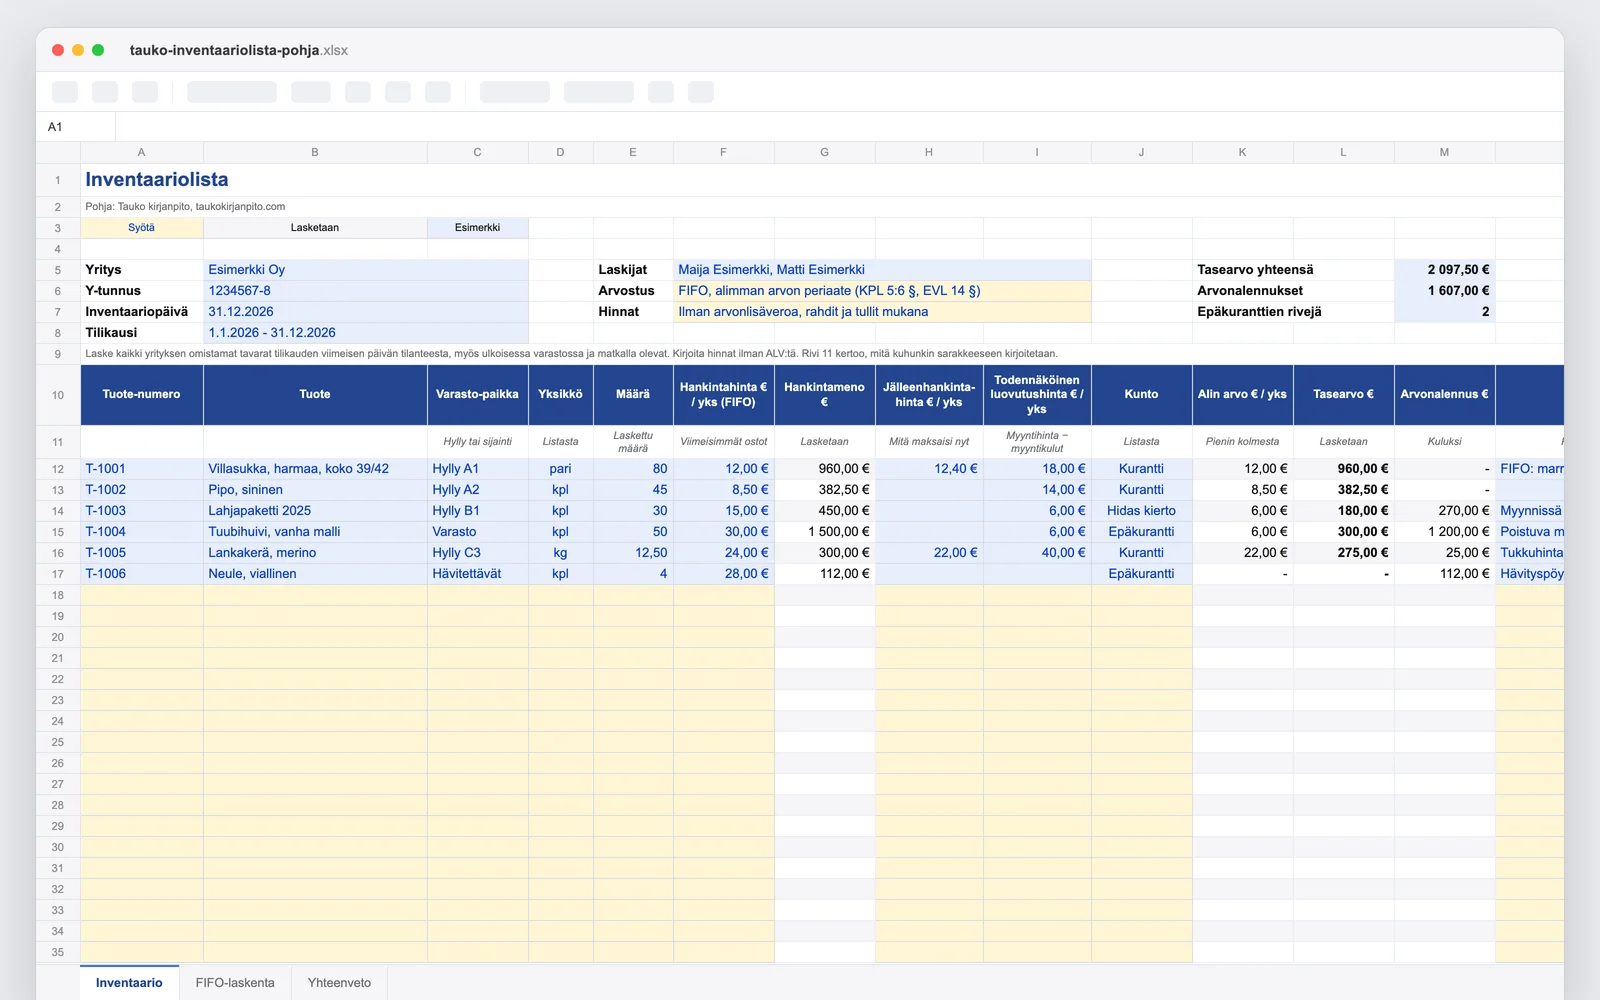Click Tasearvo value 275,00 €
Image resolution: width=1600 pixels, height=1000 pixels.
point(1343,553)
